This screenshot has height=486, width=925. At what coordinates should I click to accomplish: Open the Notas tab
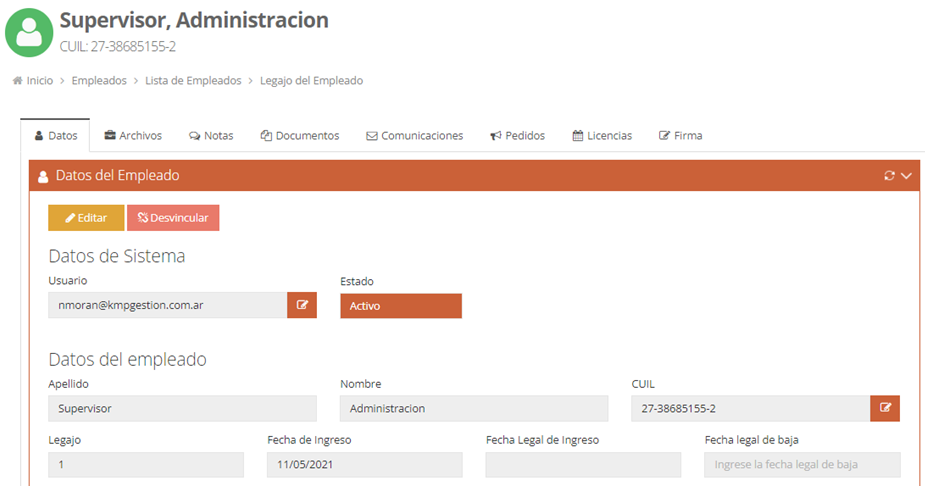(211, 136)
